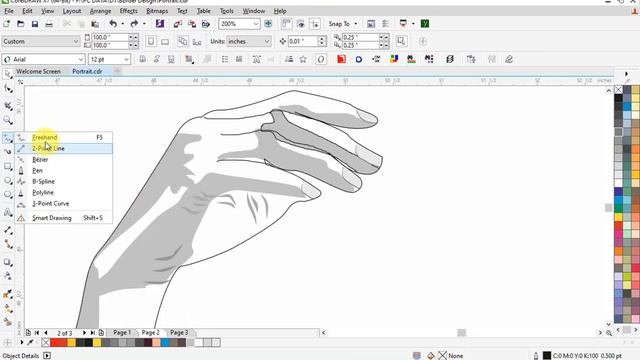Click the red swatch in document palette

click(54, 342)
